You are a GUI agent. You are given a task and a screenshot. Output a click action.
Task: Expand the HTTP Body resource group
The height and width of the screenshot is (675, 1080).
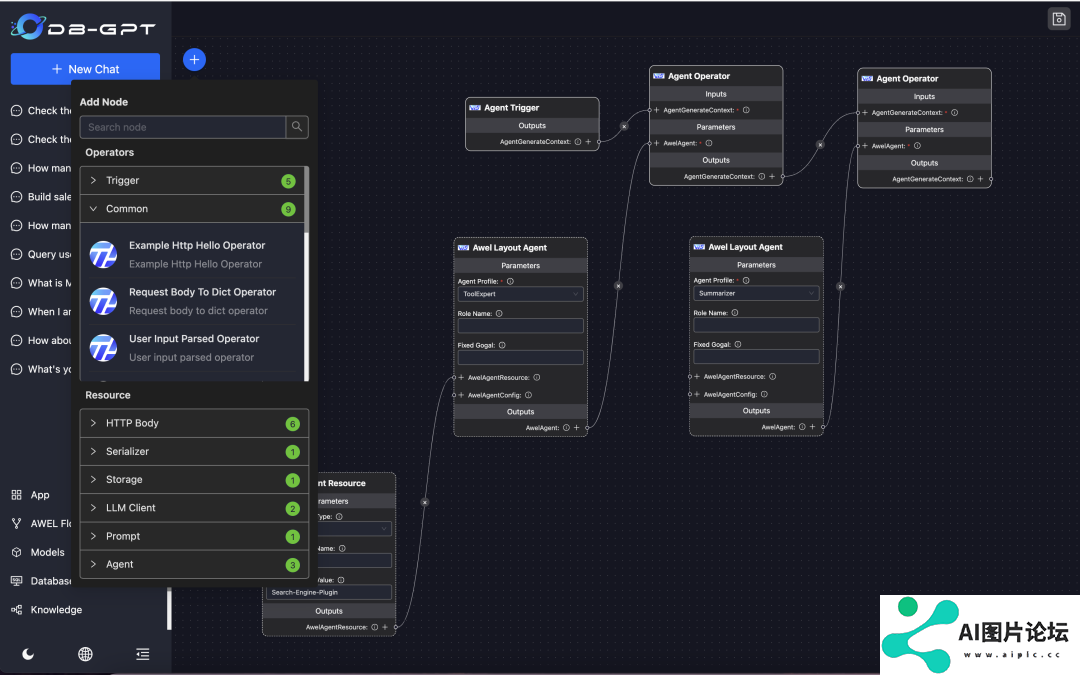(194, 424)
